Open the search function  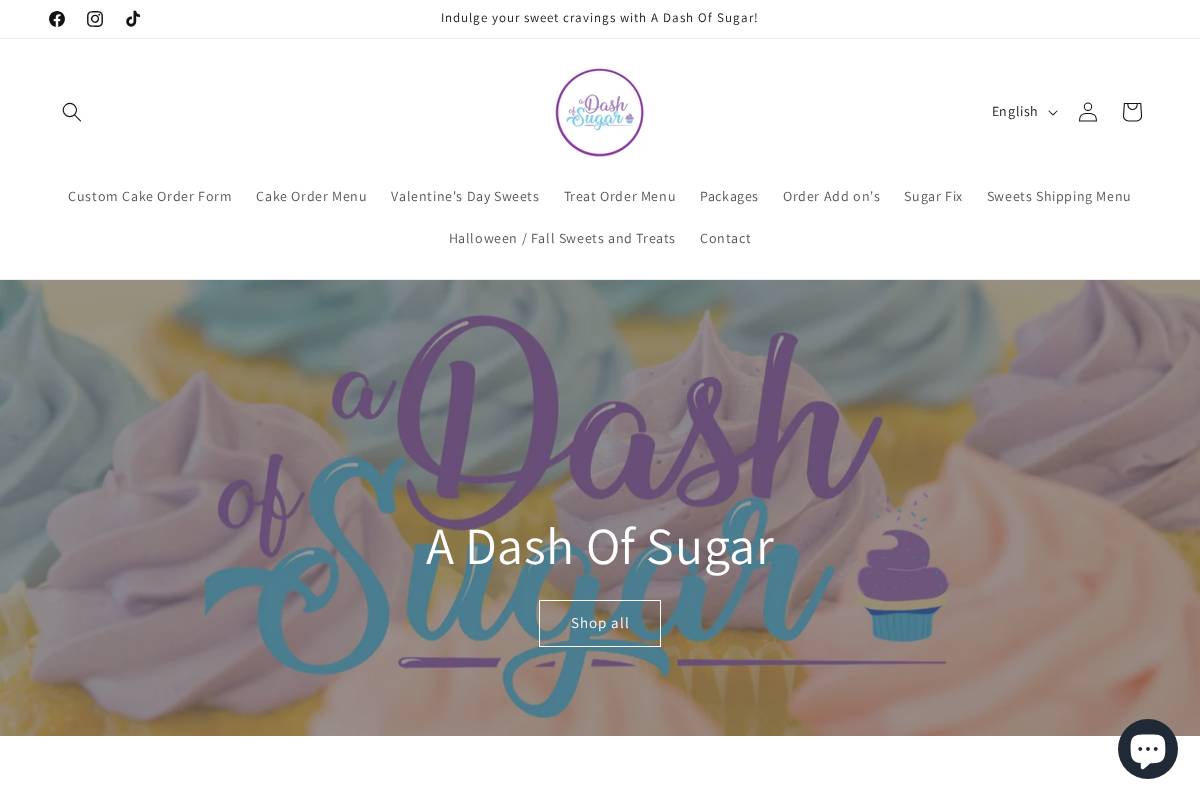click(x=72, y=112)
